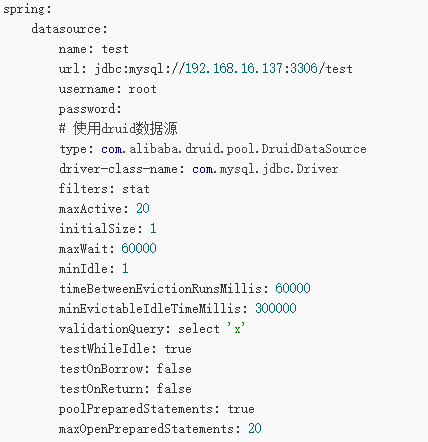Click the 'username: root' line

click(x=108, y=89)
